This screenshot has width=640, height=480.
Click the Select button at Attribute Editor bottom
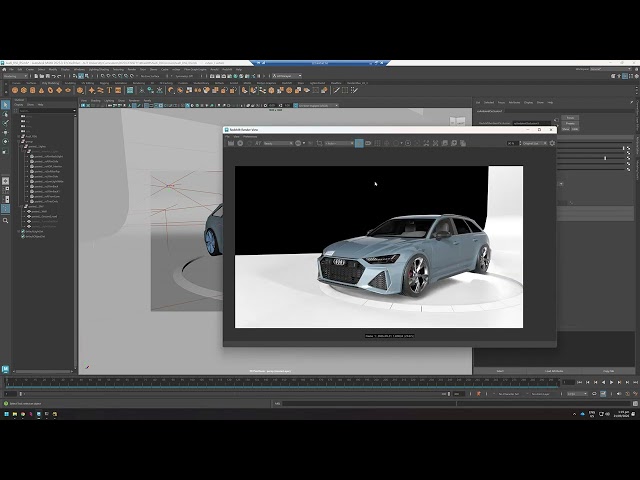click(x=500, y=371)
